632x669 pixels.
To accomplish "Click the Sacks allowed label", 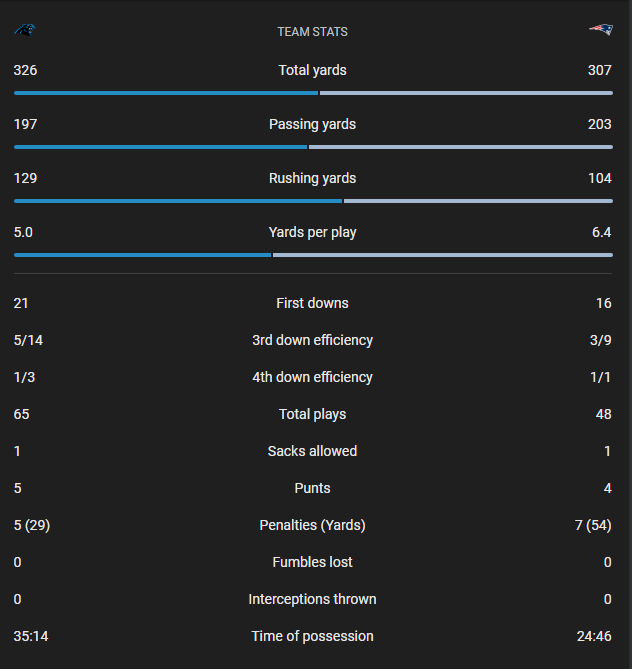I will click(313, 451).
